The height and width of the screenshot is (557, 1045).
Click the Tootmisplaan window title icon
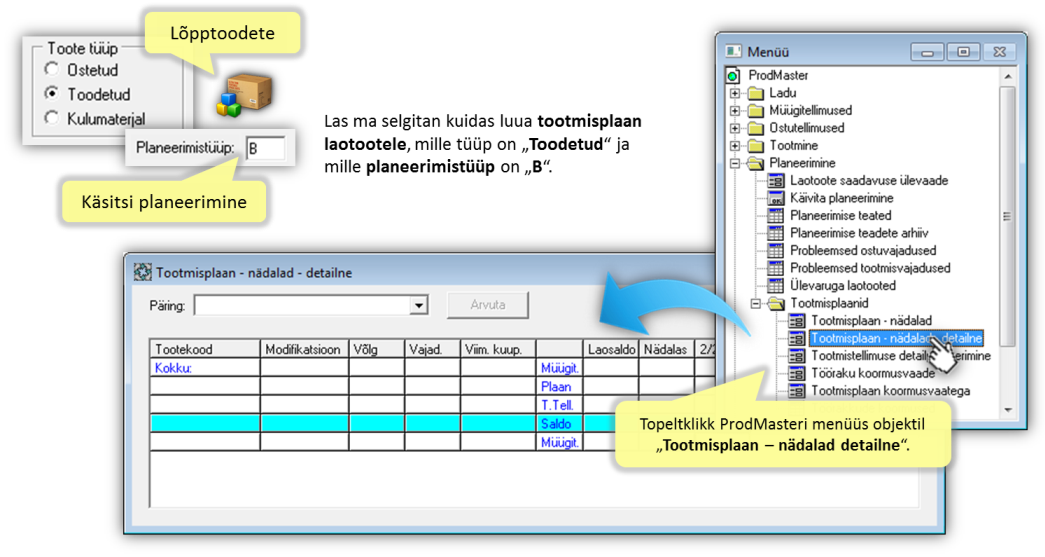click(x=142, y=273)
